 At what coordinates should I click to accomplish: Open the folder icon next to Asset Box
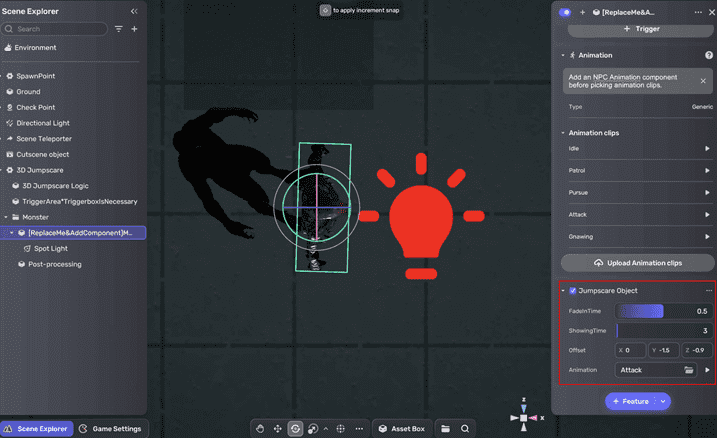[445, 429]
